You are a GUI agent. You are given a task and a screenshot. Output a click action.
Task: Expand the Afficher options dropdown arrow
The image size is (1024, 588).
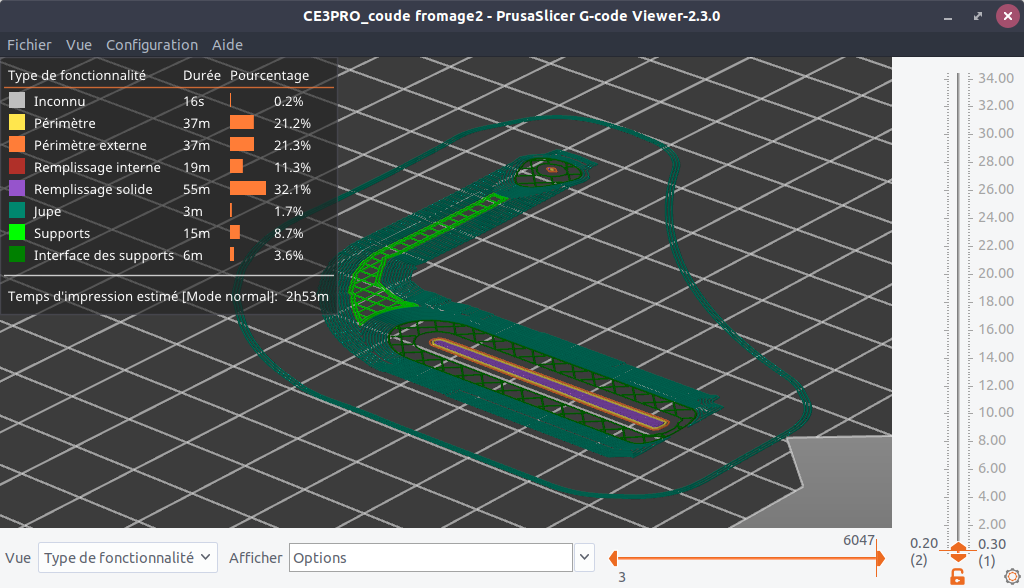(x=584, y=558)
